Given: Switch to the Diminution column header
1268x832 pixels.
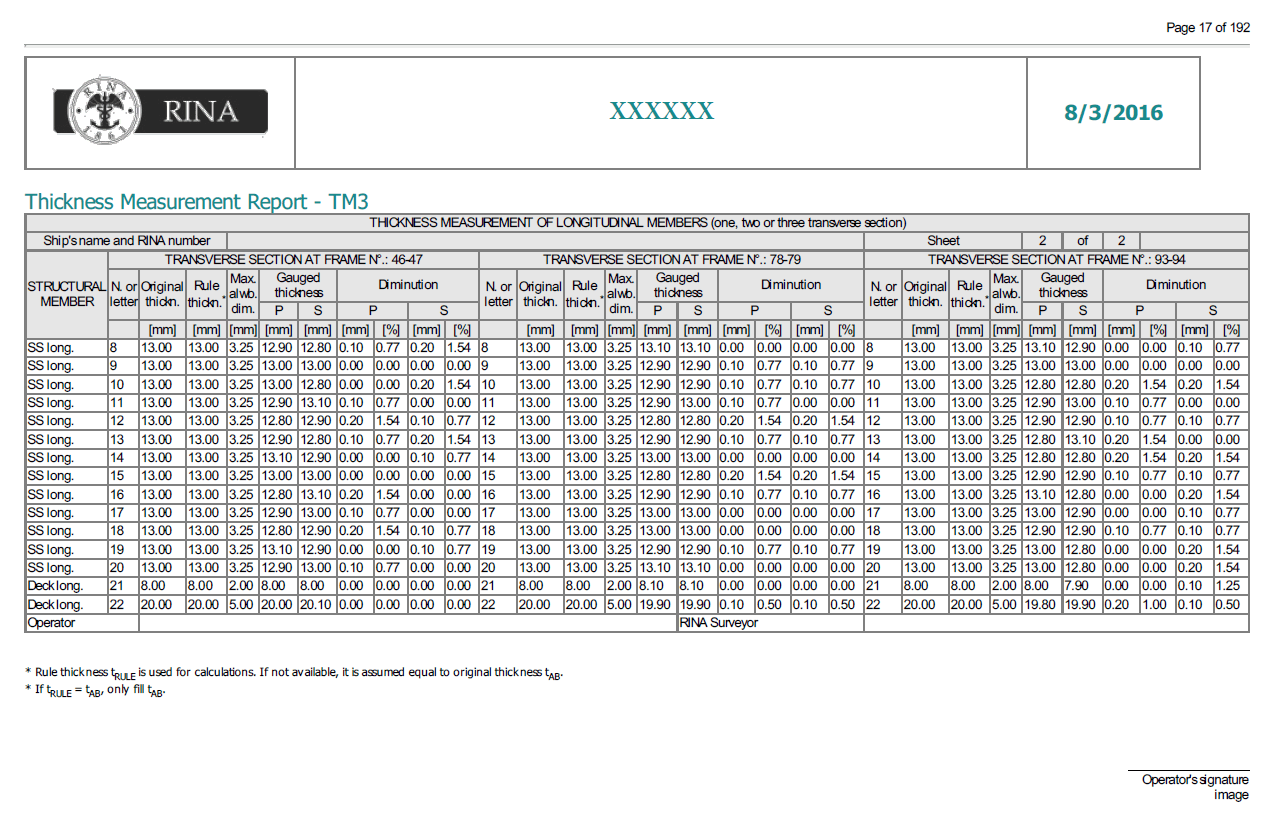Looking at the screenshot, I should (x=407, y=284).
